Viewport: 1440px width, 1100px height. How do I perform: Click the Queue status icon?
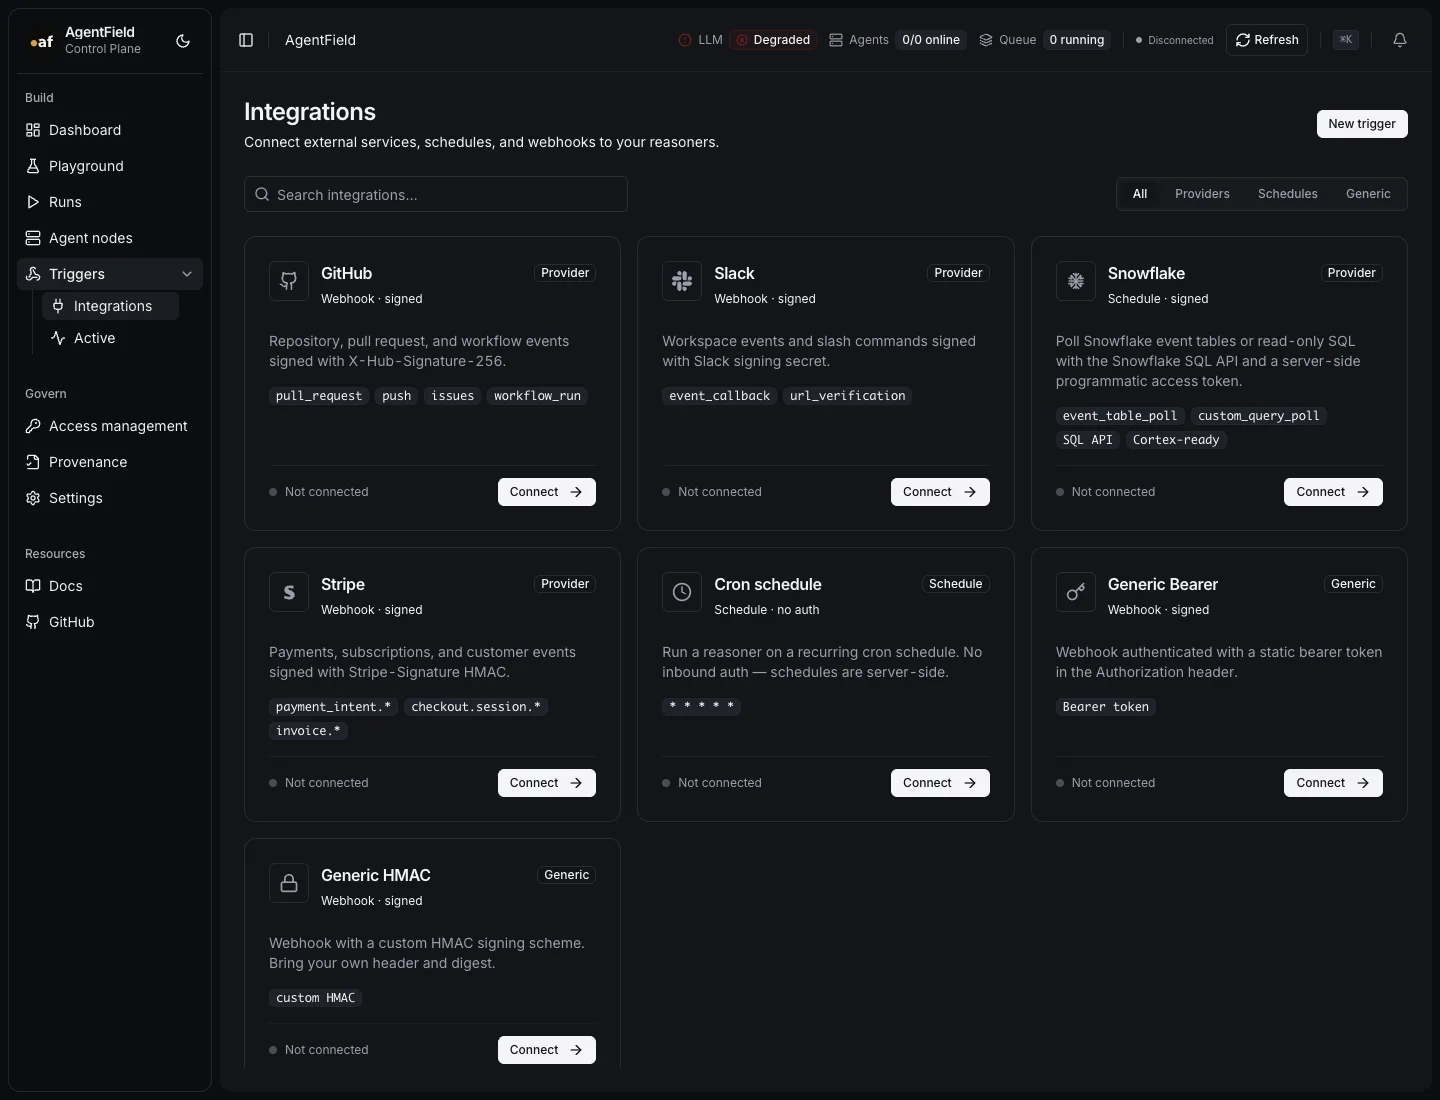tap(986, 40)
